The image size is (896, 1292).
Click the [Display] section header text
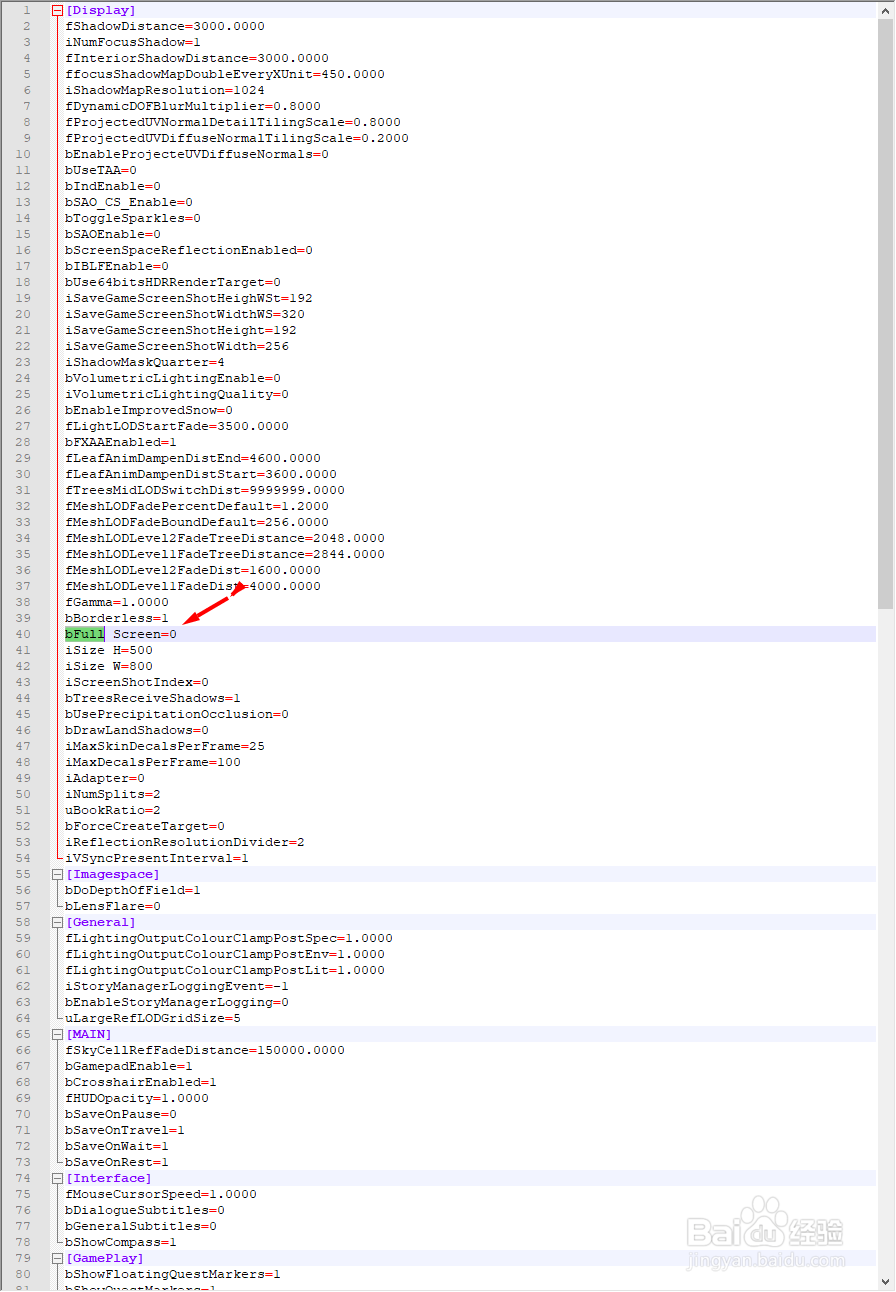point(101,10)
